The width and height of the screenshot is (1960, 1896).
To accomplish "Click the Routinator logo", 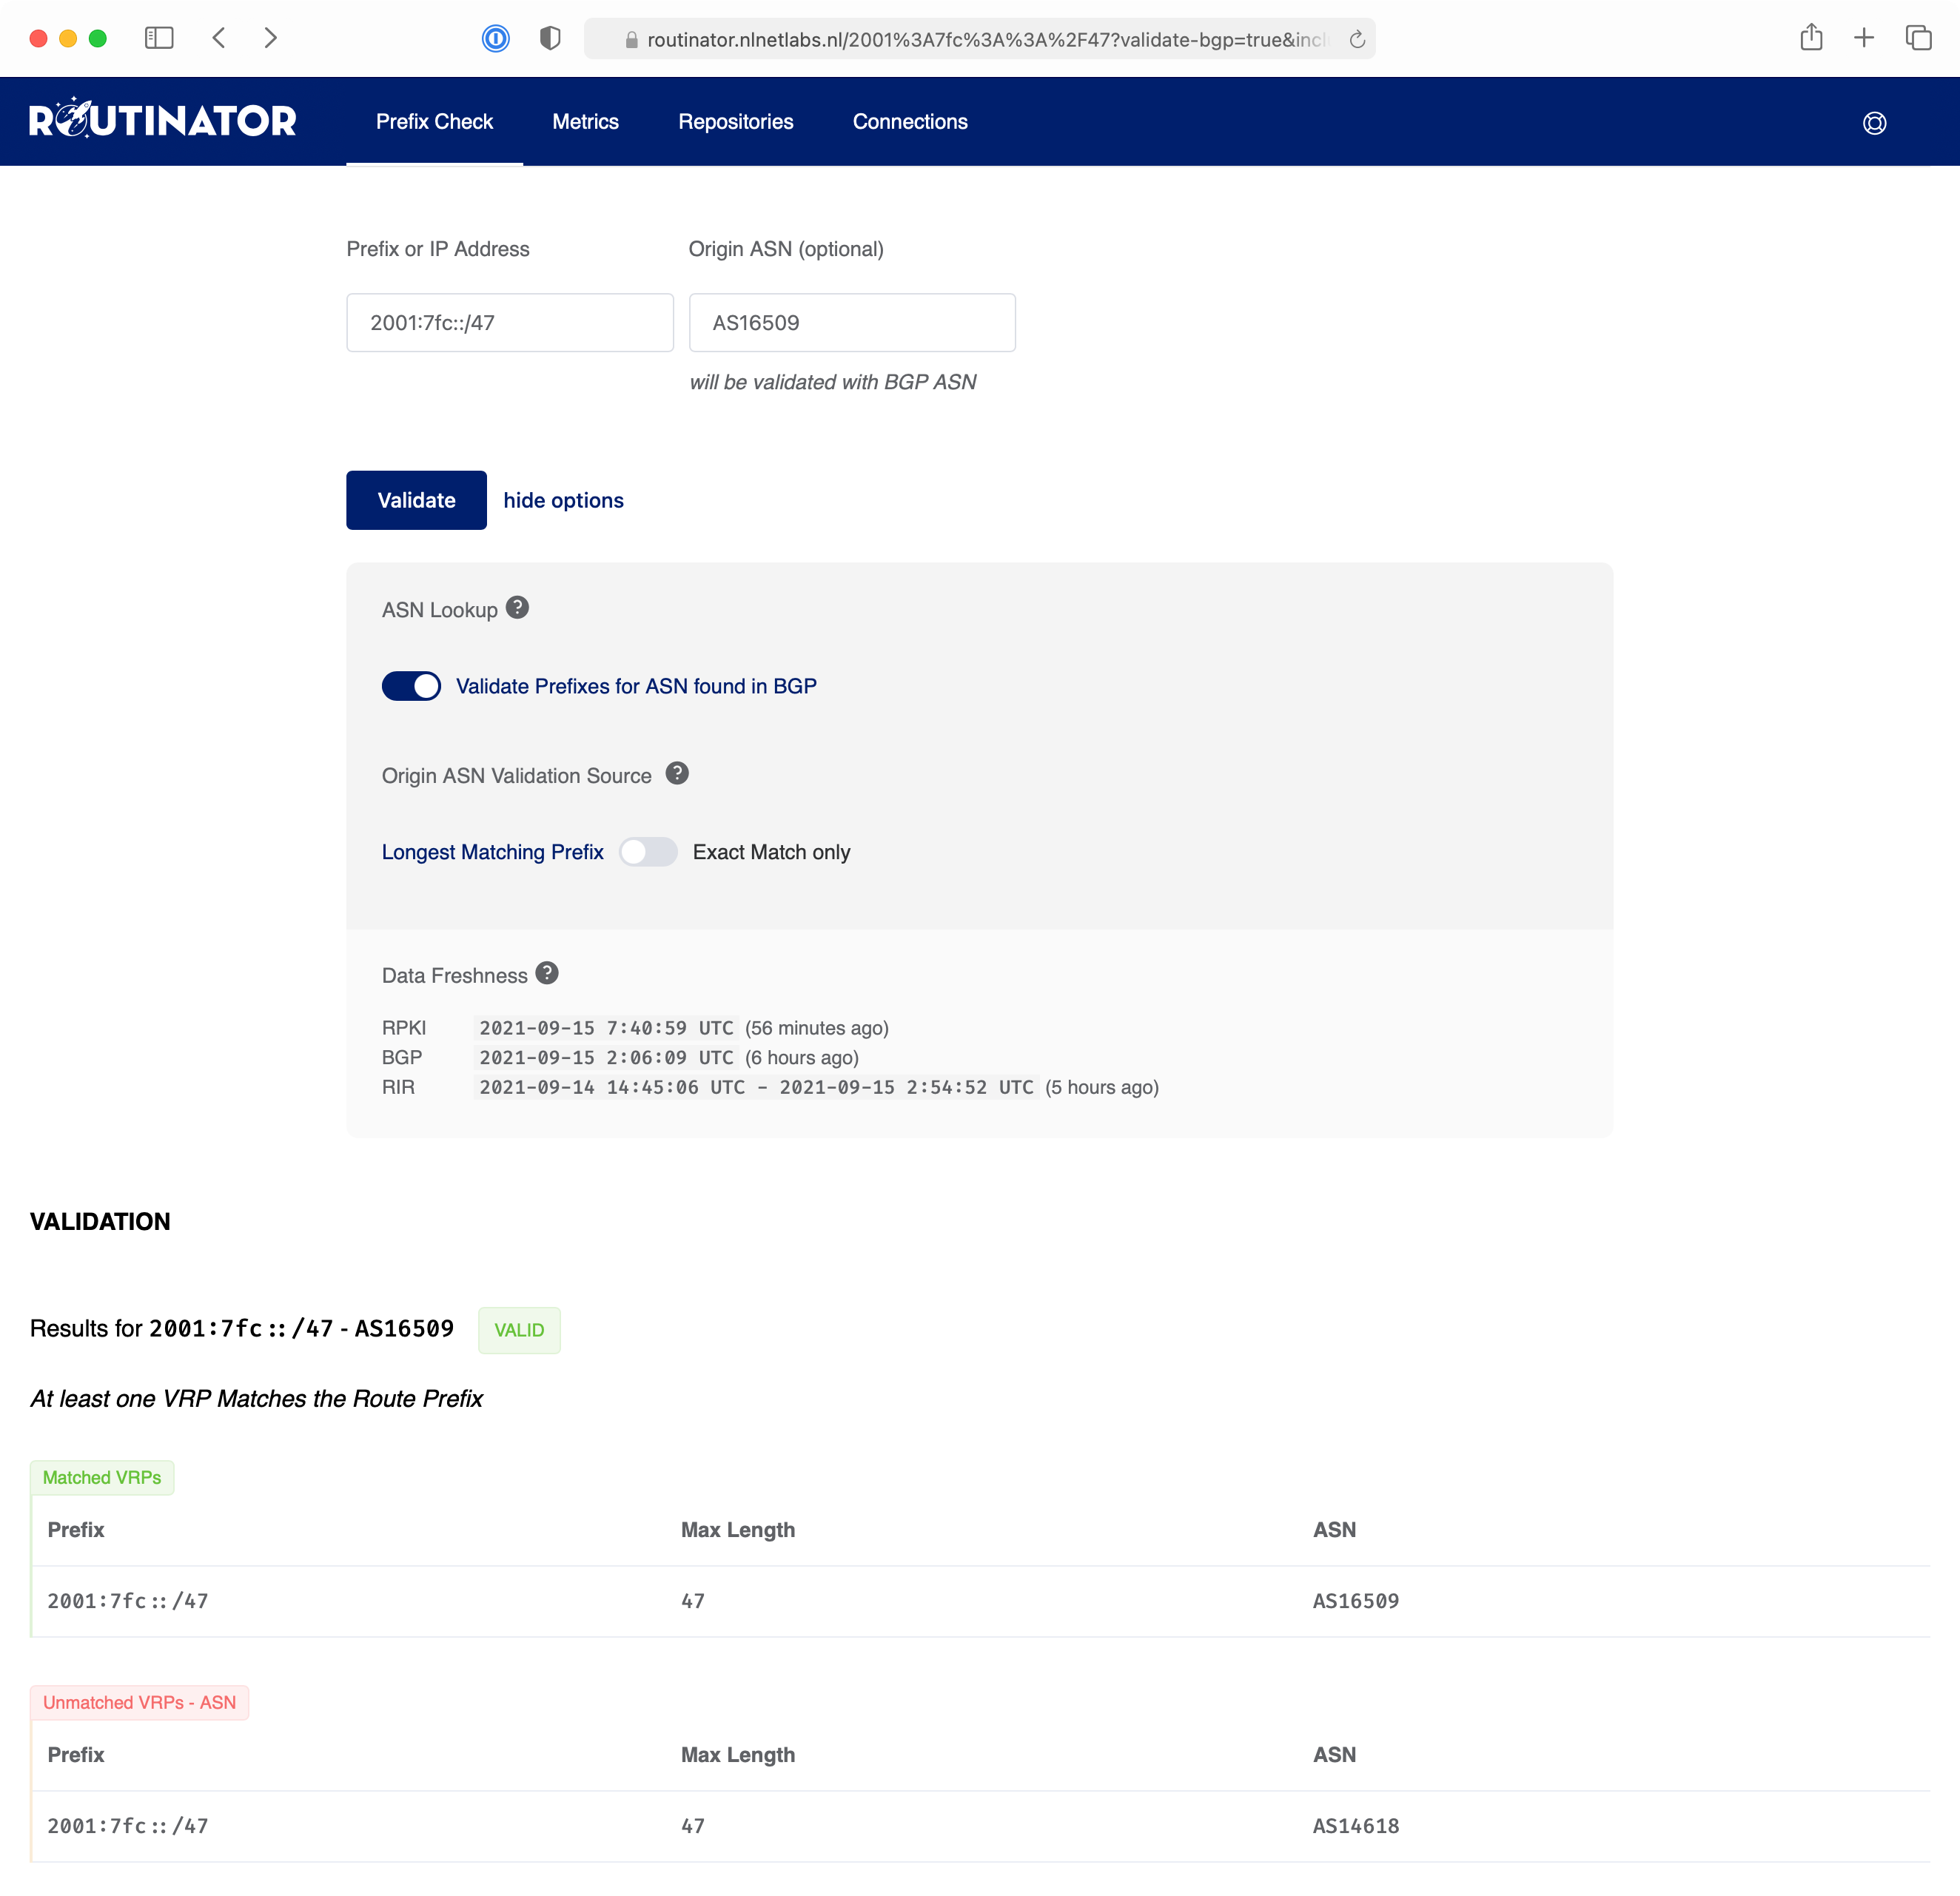I will pyautogui.click(x=163, y=120).
